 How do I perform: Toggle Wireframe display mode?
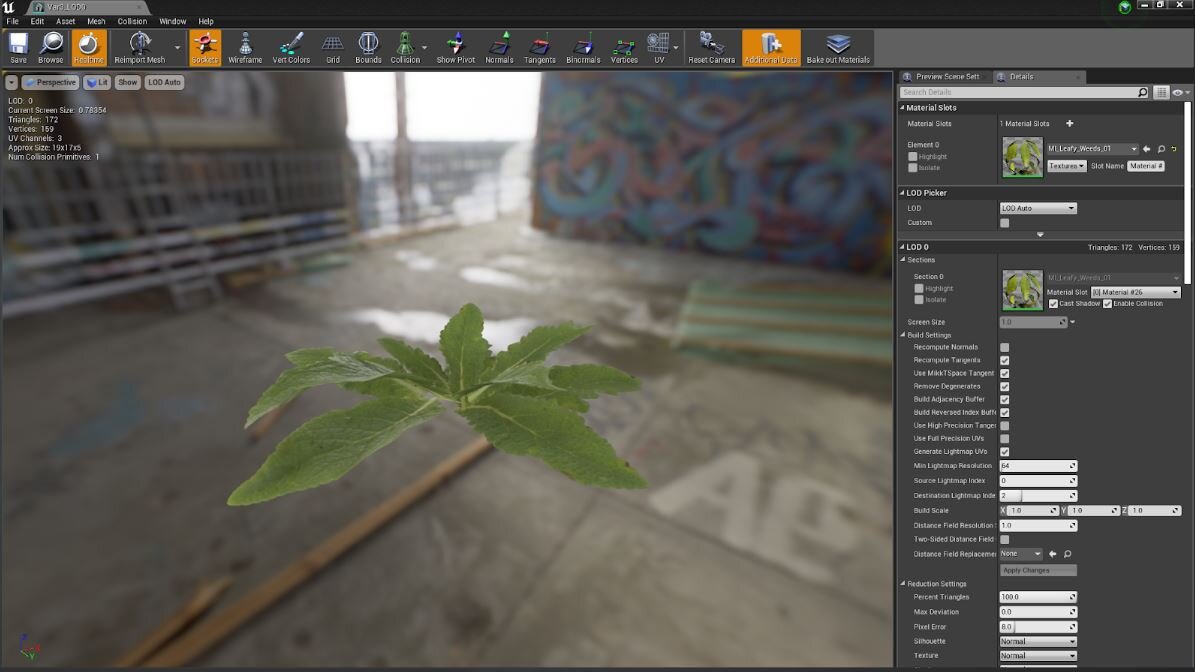(x=244, y=46)
